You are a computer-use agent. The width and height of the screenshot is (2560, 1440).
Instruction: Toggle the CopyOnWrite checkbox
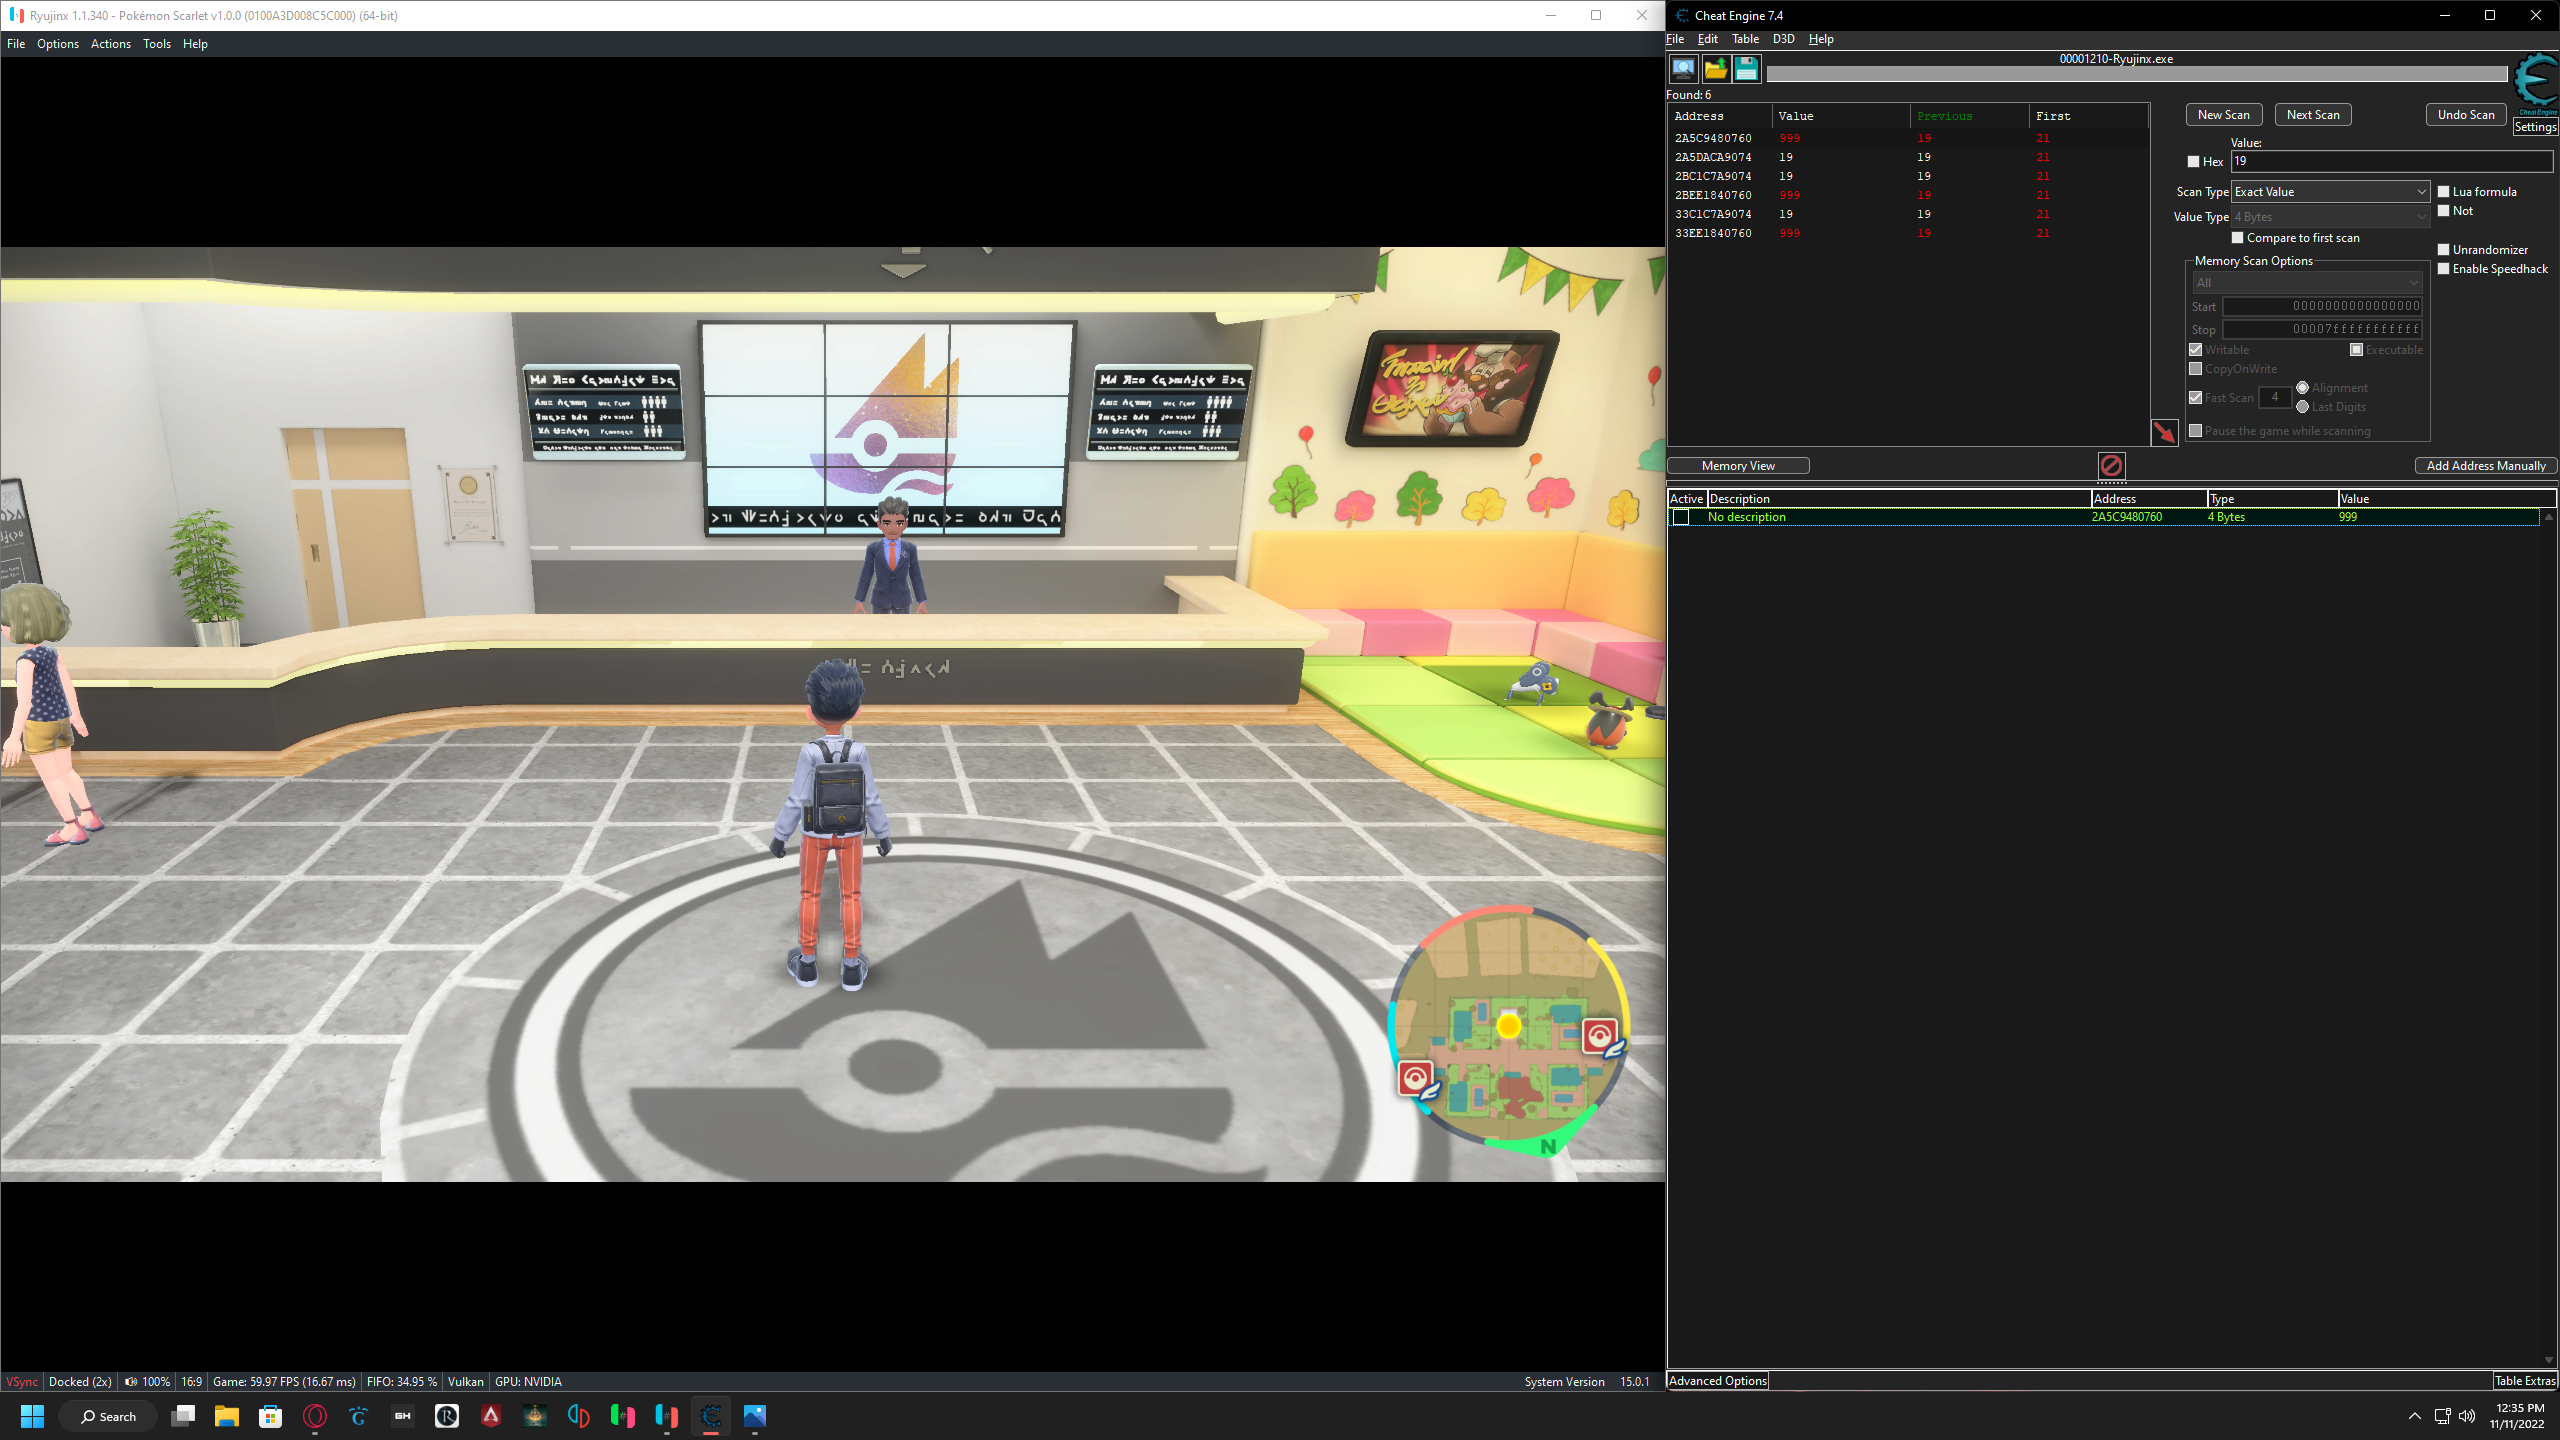(x=2195, y=369)
